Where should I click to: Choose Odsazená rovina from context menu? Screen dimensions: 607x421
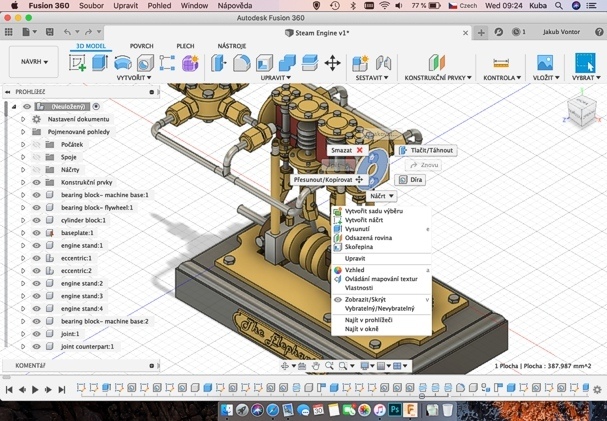click(x=368, y=238)
